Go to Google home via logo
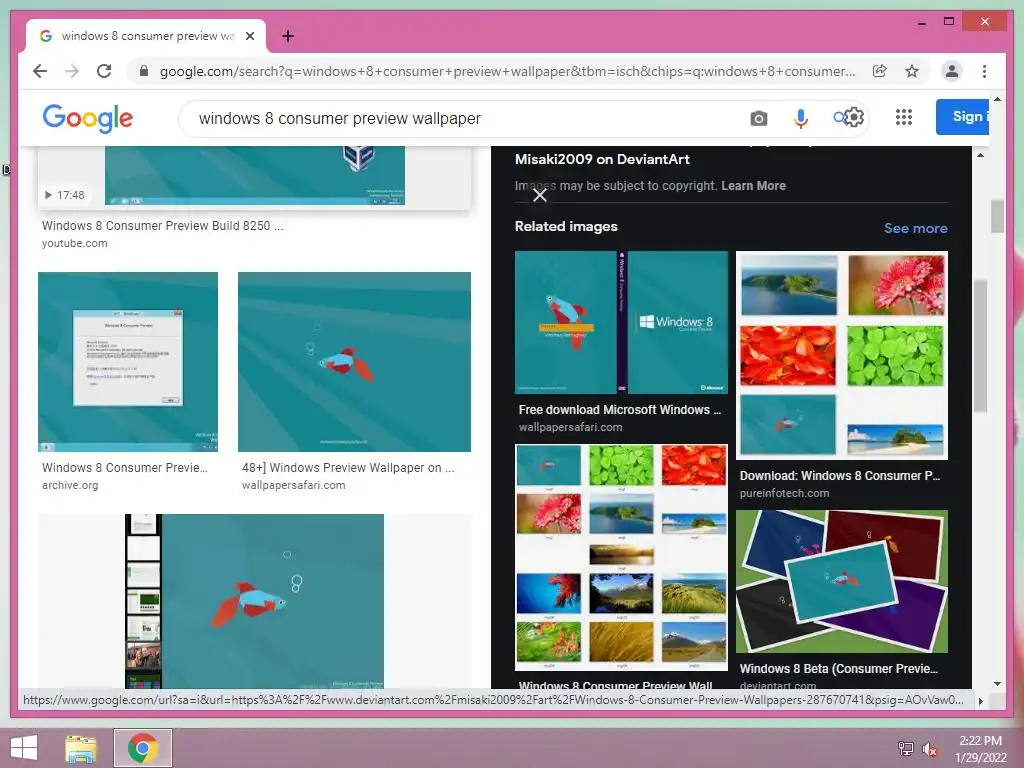The image size is (1024, 768). click(88, 118)
